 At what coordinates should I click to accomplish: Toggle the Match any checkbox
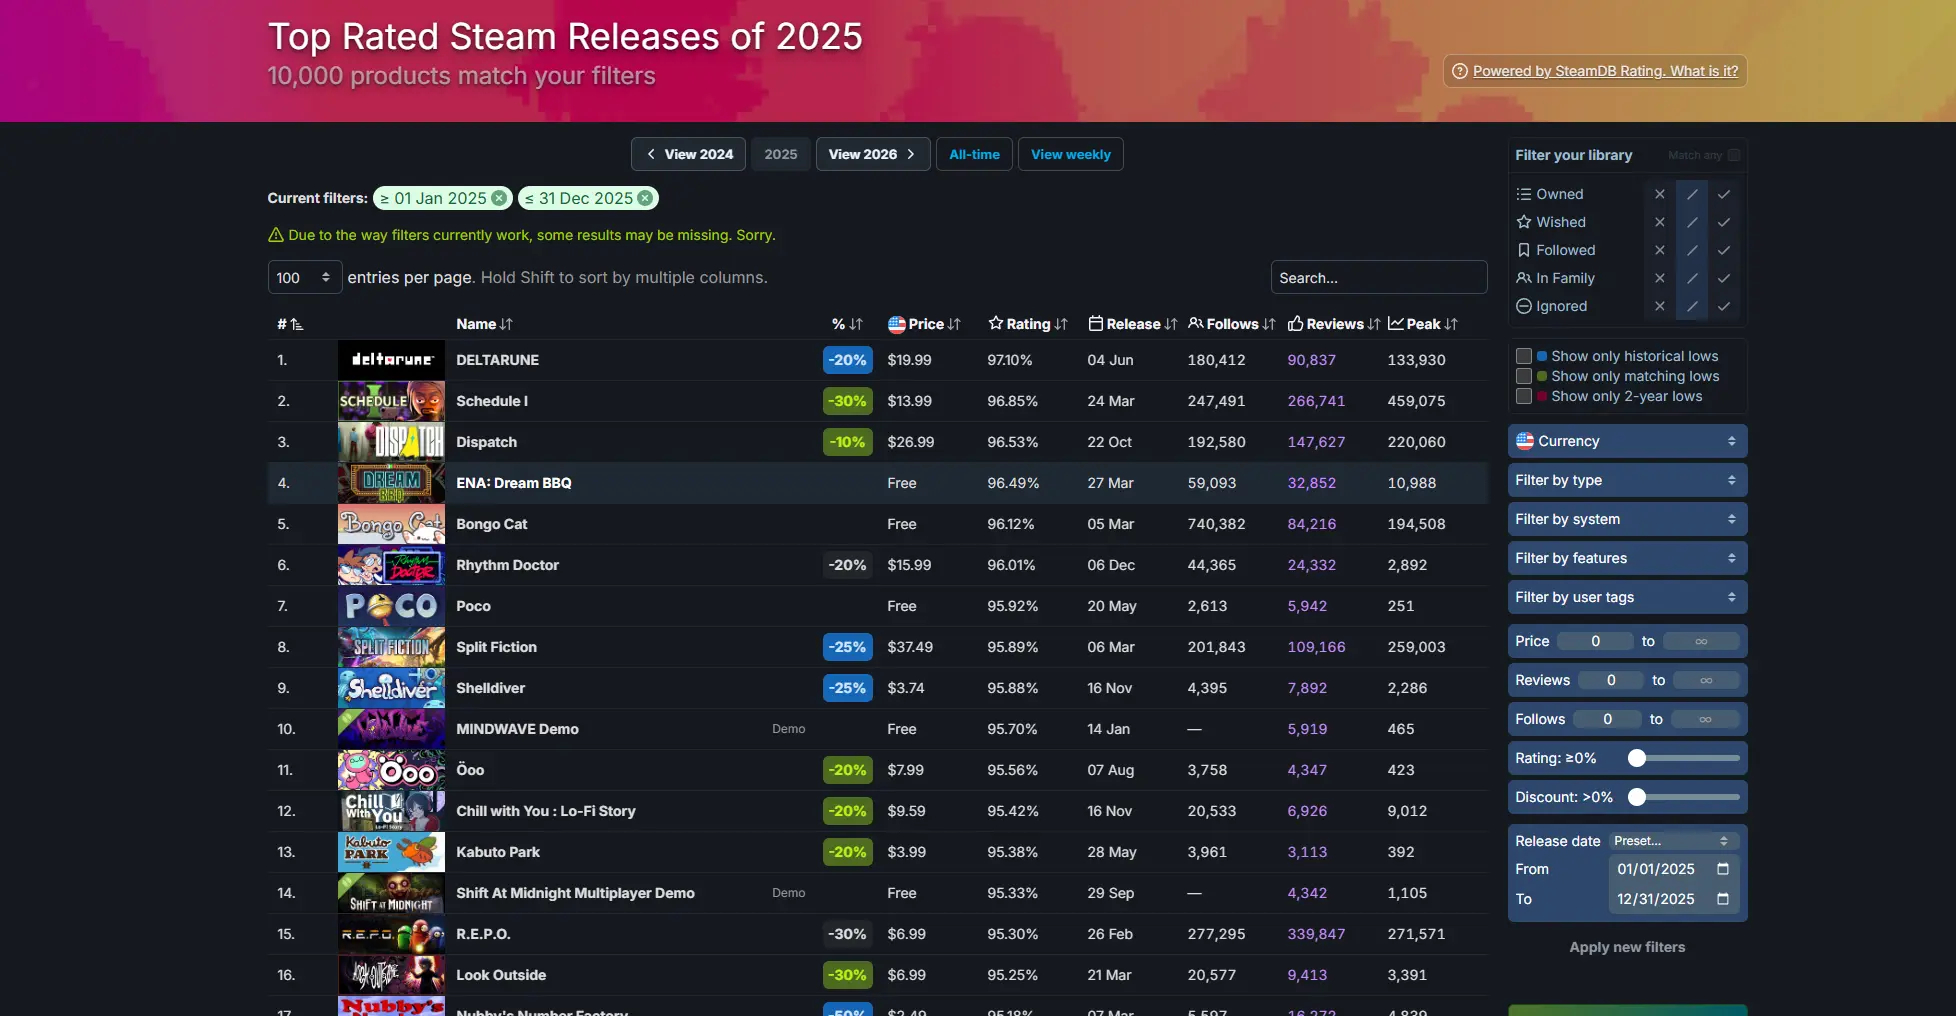[1736, 155]
